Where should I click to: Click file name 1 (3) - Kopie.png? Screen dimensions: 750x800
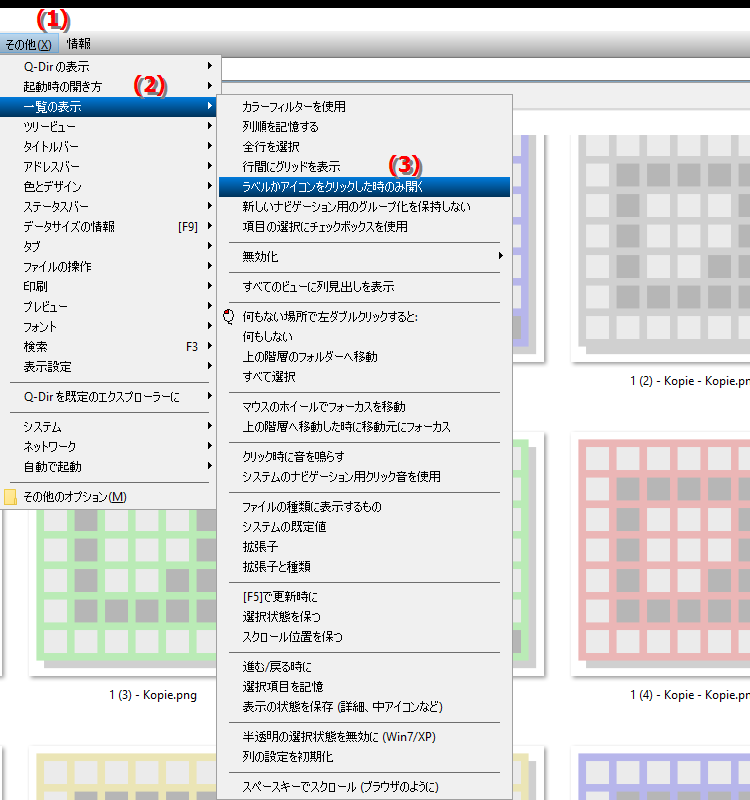153,695
